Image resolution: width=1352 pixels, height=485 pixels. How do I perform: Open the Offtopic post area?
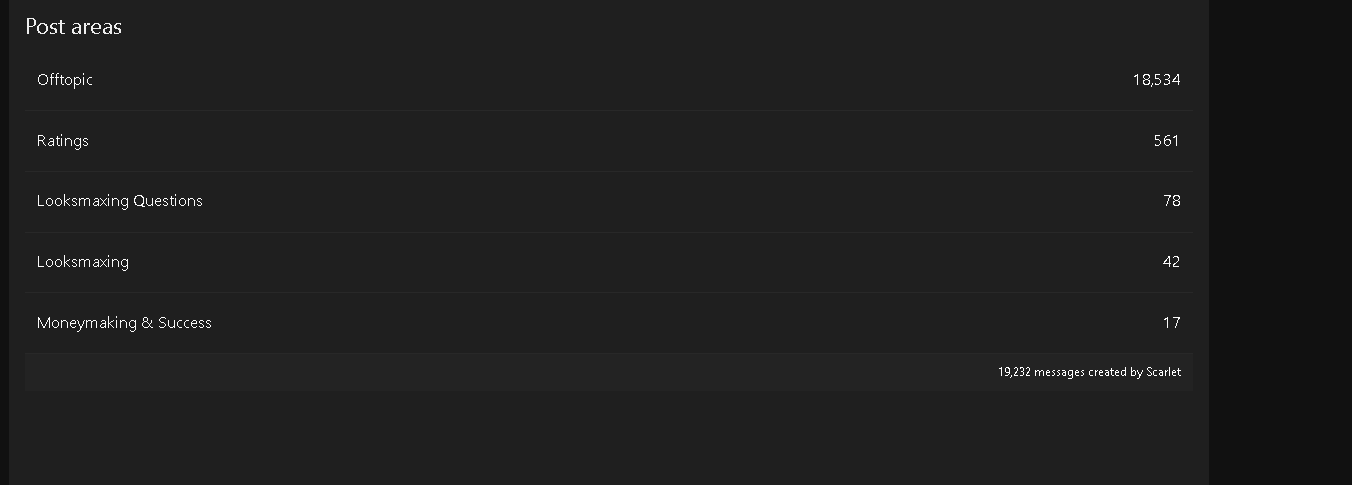[x=65, y=80]
